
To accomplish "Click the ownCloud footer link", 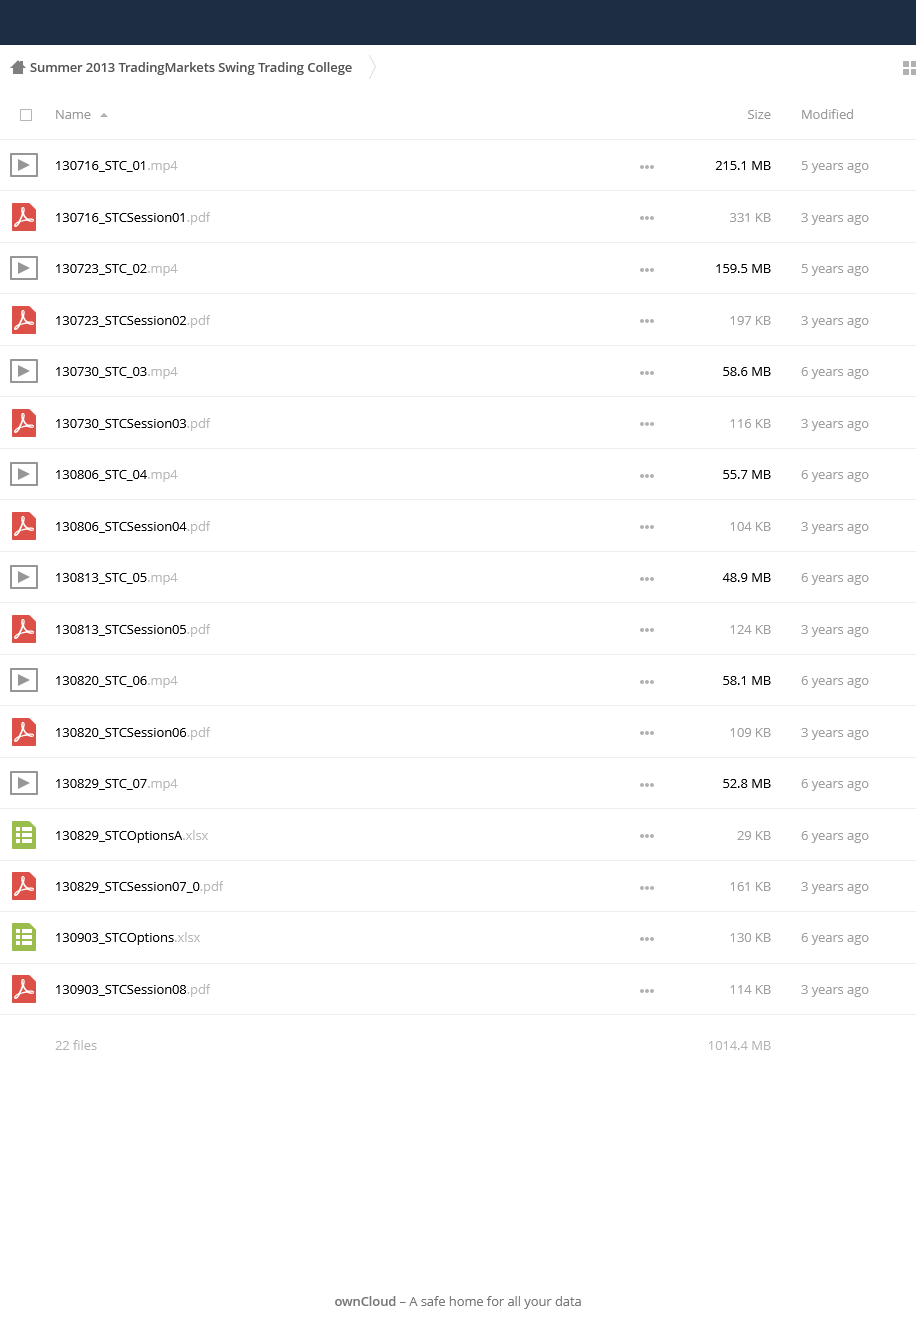I will click(x=365, y=1301).
